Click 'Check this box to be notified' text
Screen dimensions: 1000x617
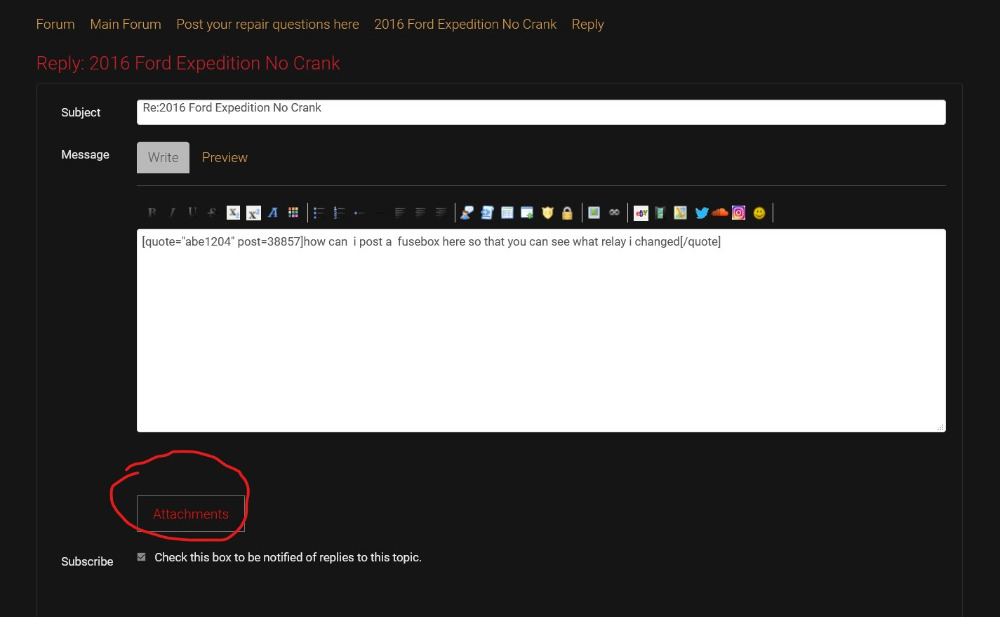pos(288,557)
